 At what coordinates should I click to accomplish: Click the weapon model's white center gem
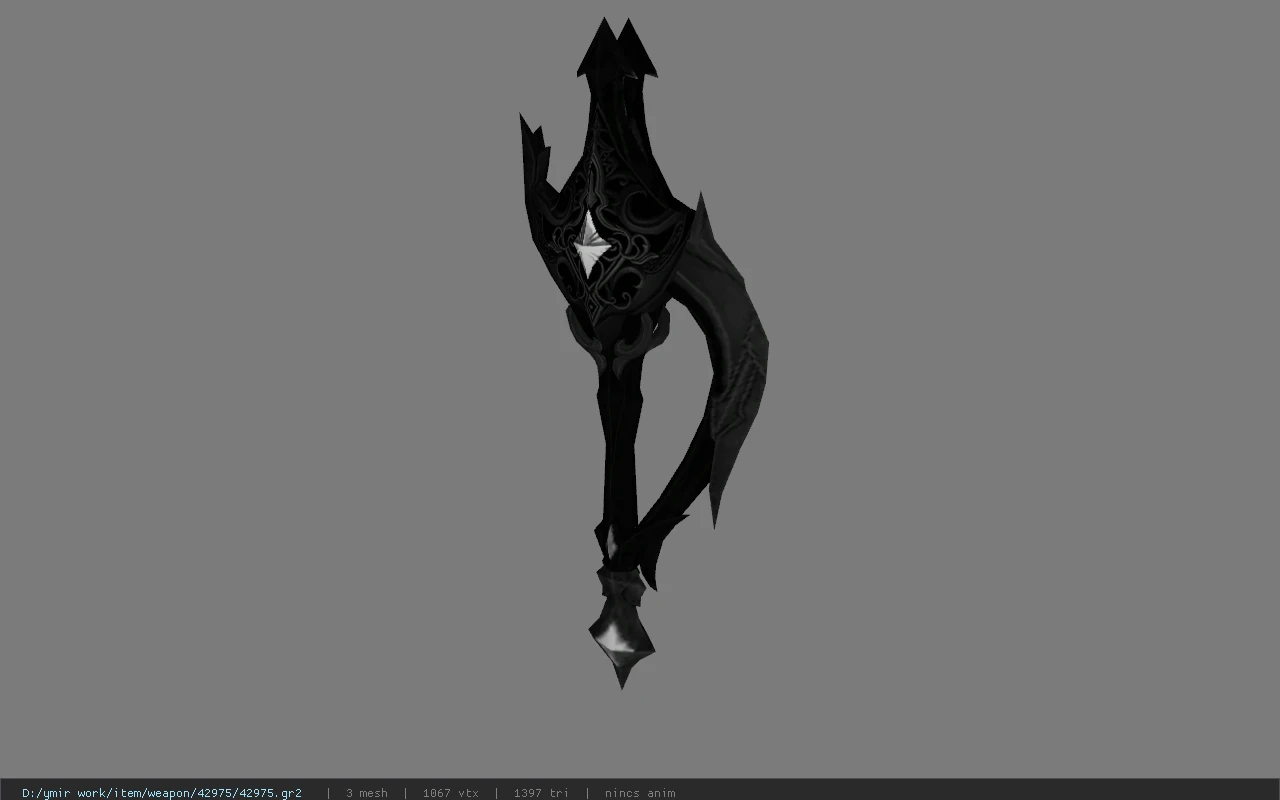coord(592,245)
